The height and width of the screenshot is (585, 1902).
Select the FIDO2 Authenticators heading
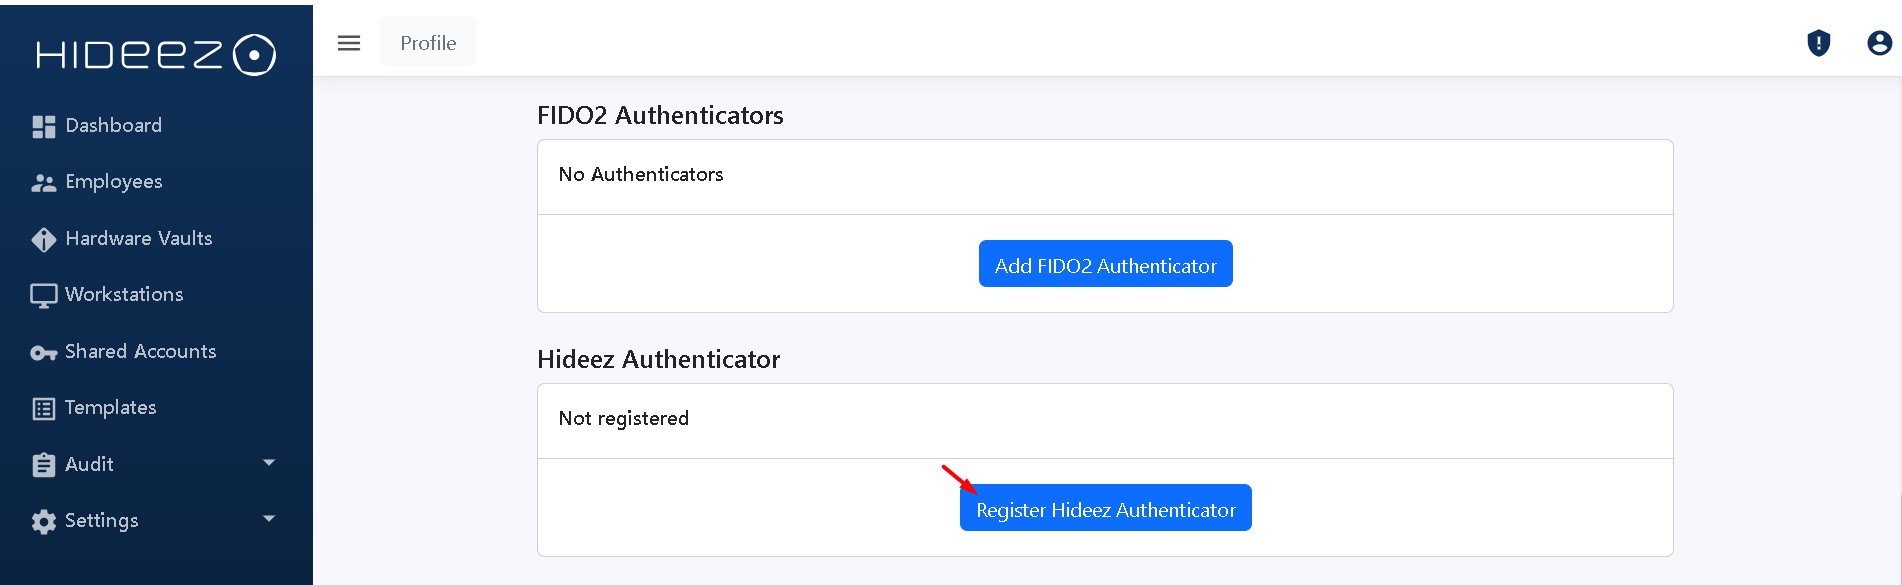click(x=660, y=116)
